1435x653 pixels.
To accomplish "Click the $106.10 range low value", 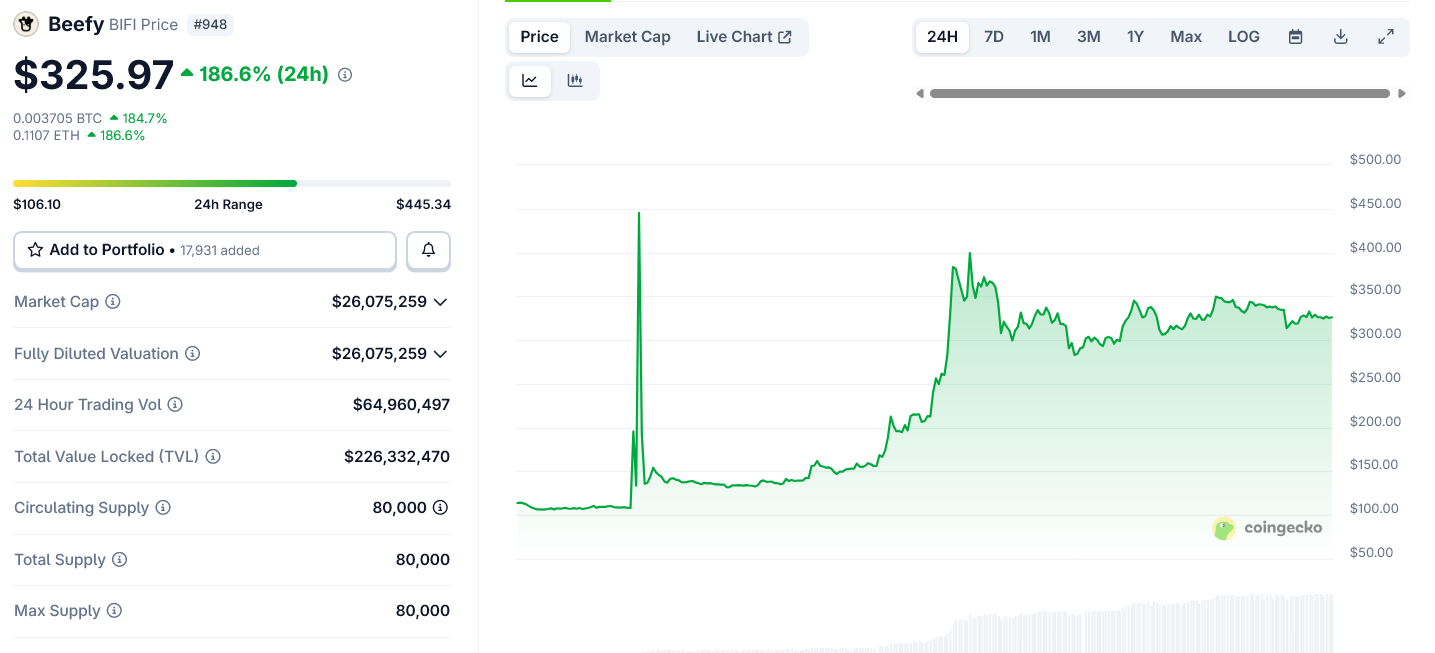I will click(x=37, y=204).
